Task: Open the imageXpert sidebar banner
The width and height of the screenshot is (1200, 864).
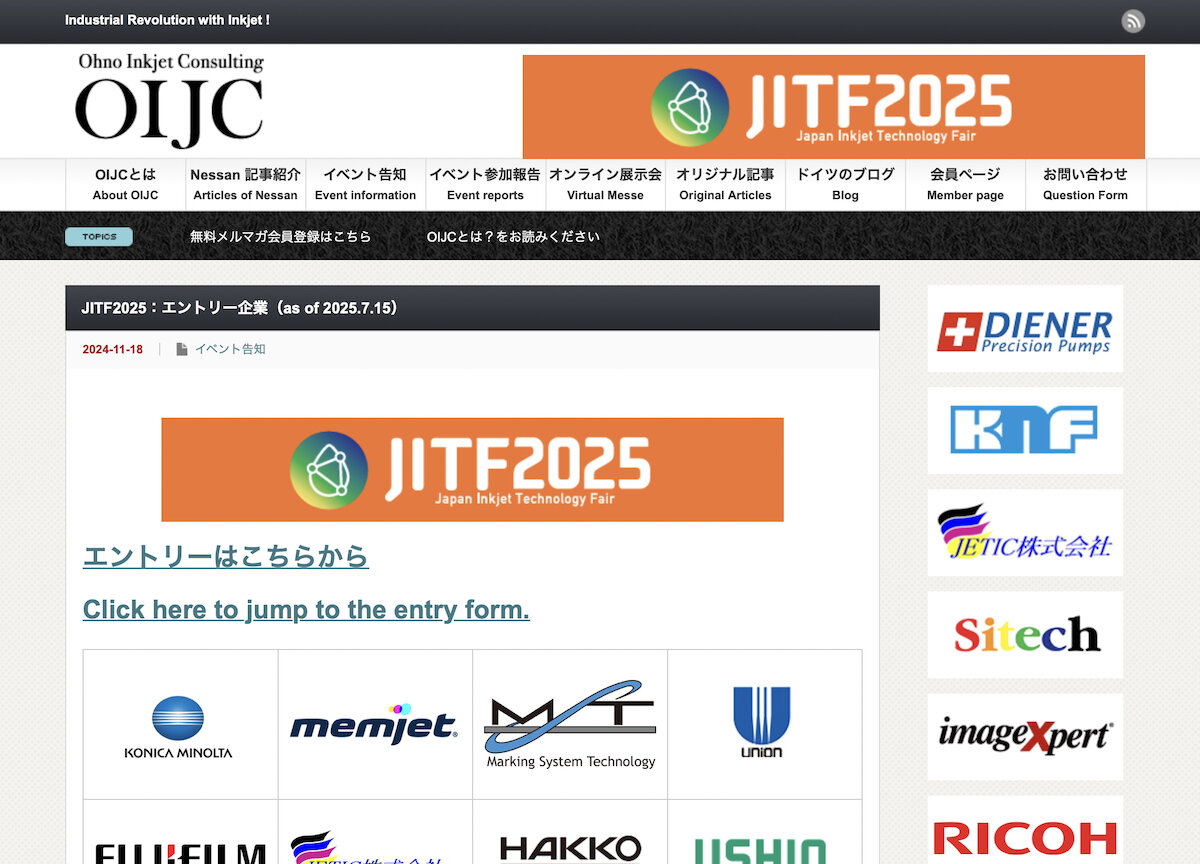Action: tap(1025, 737)
